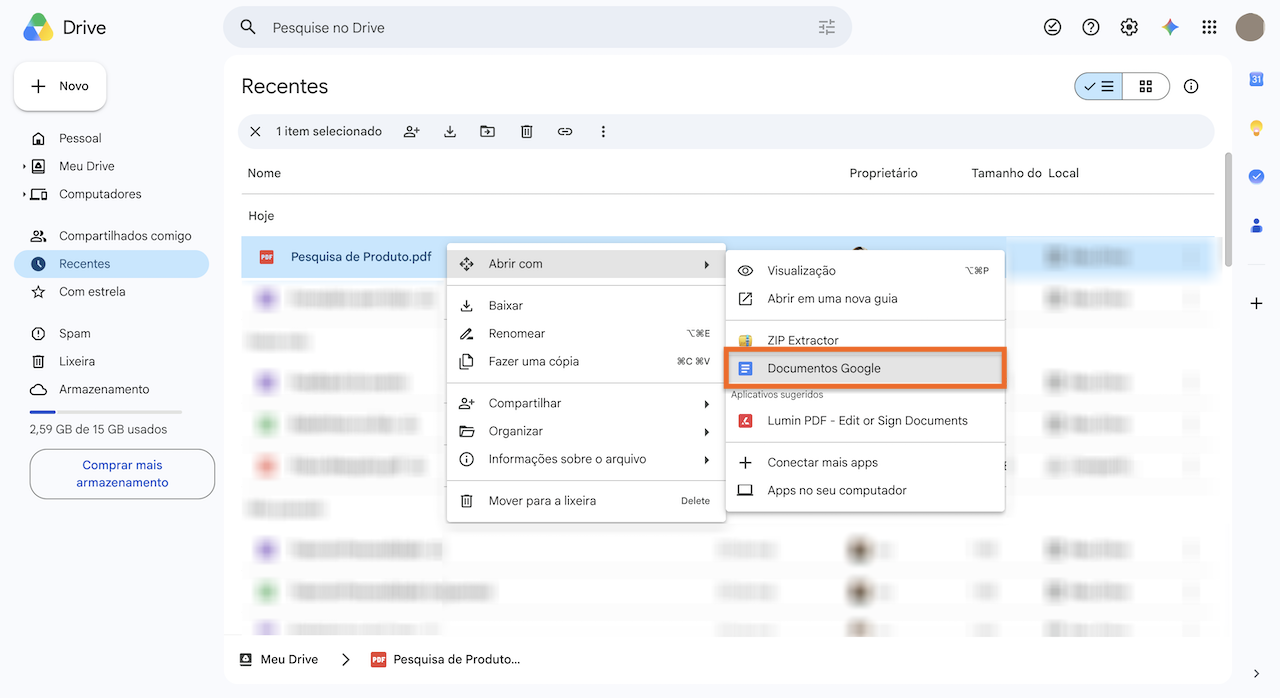Image resolution: width=1280 pixels, height=698 pixels.
Task: Open the Google apps grid
Action: point(1209,27)
